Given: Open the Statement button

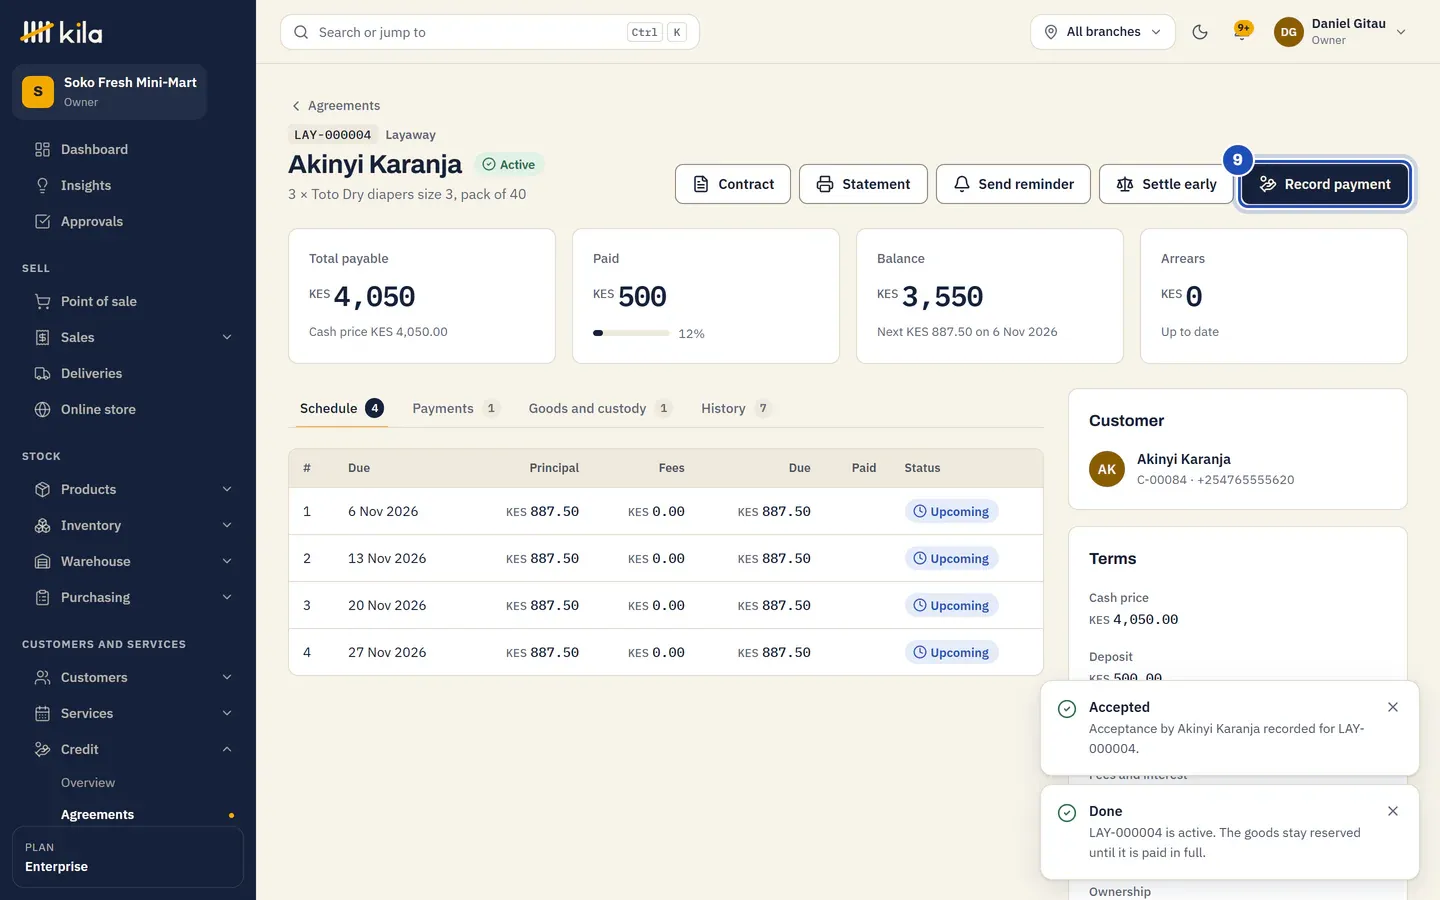Looking at the screenshot, I should click(x=863, y=184).
